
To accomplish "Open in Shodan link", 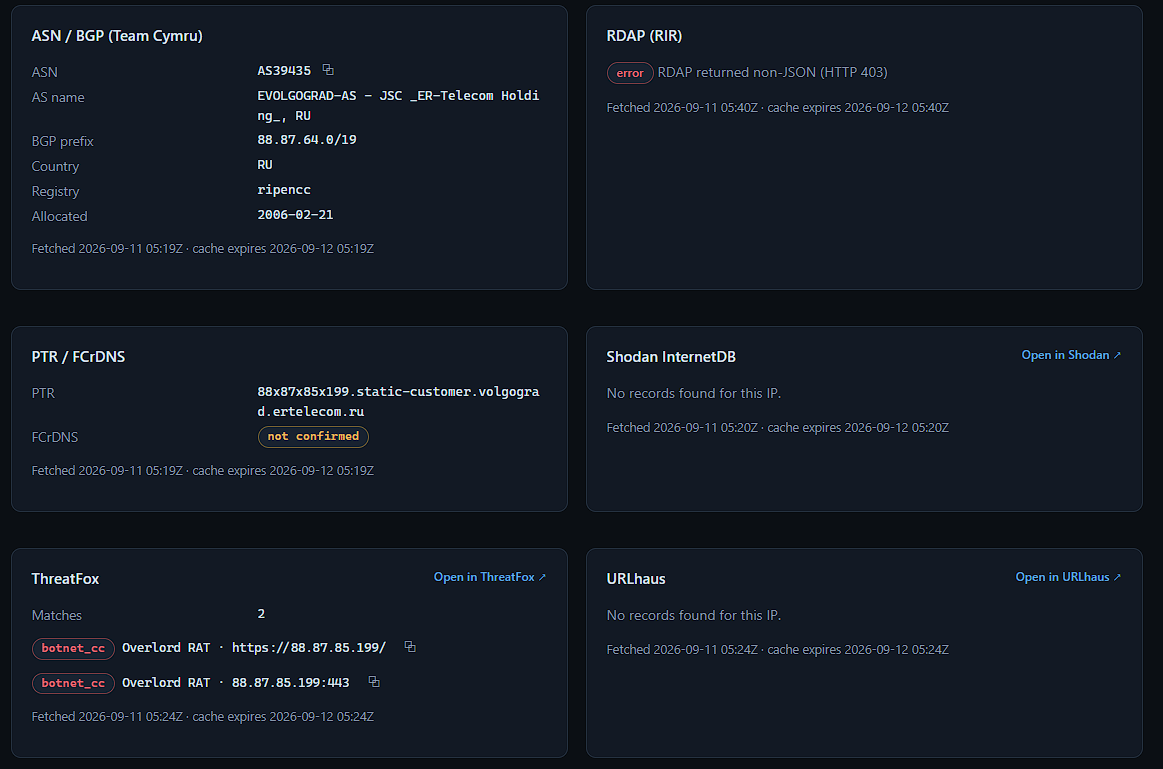I will pos(1071,355).
